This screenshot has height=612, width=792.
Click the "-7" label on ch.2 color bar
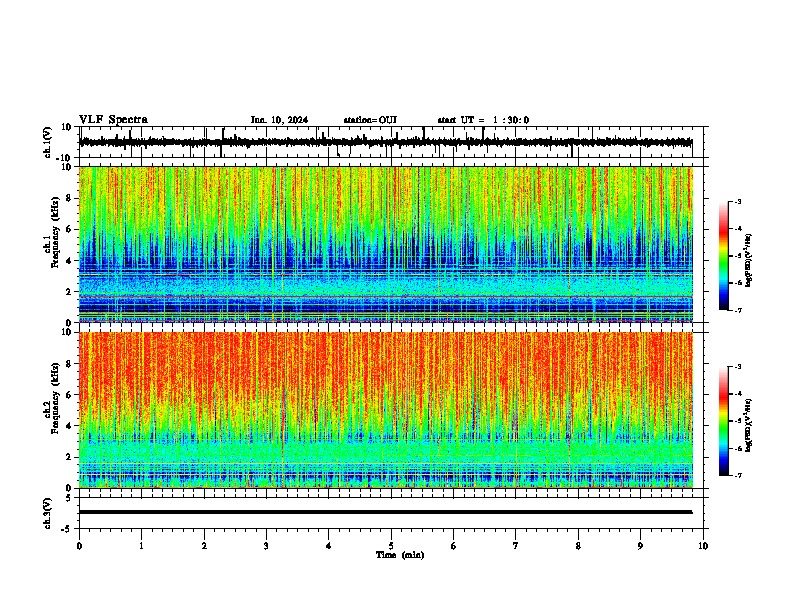coord(737,476)
